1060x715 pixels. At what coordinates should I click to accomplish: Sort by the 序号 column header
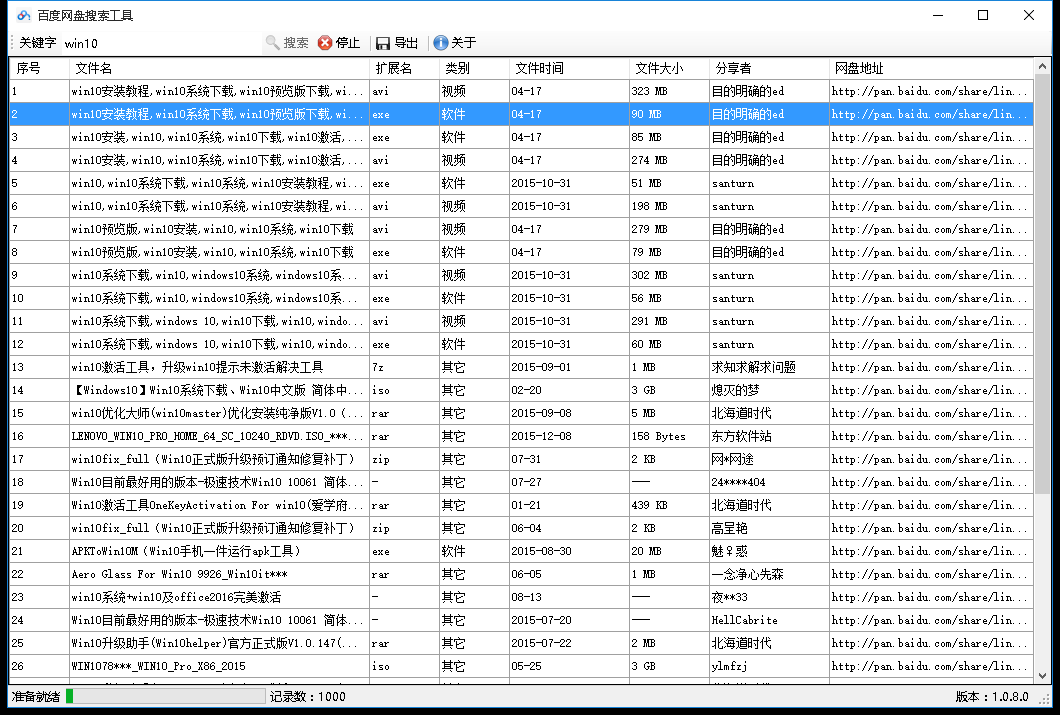click(x=39, y=68)
